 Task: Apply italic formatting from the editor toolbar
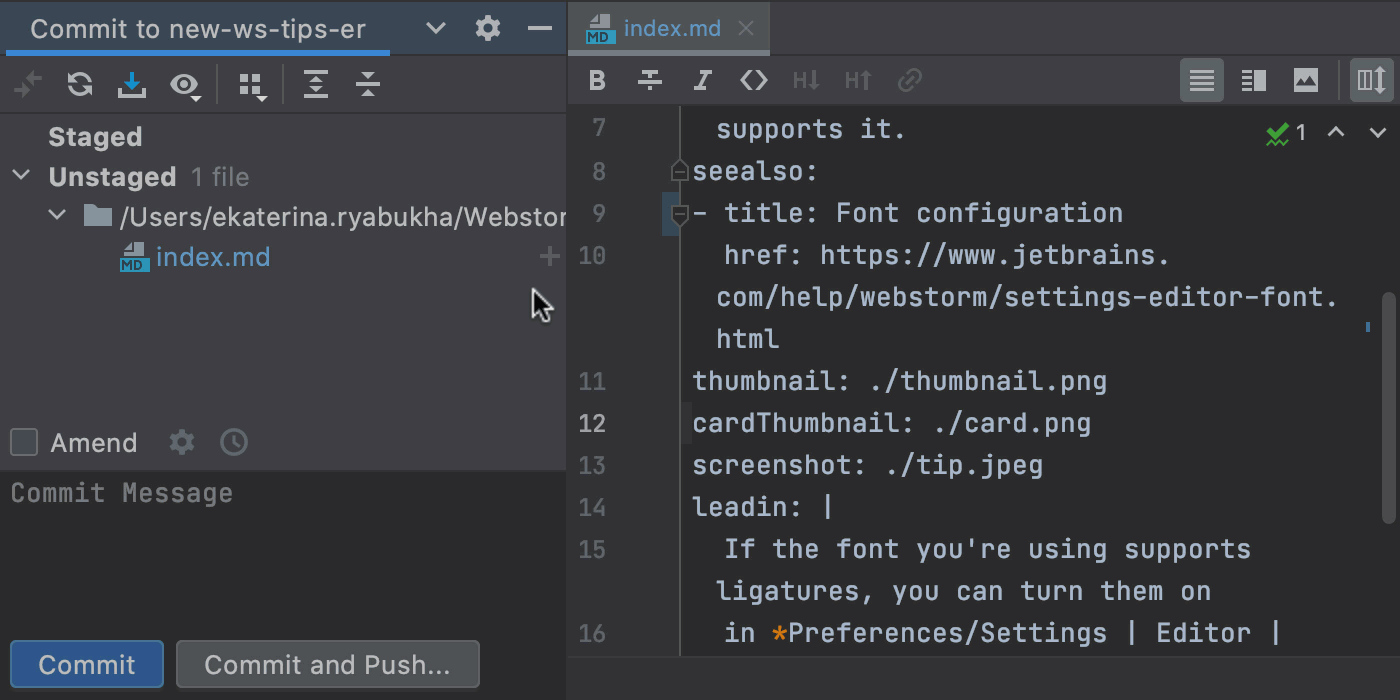[702, 80]
